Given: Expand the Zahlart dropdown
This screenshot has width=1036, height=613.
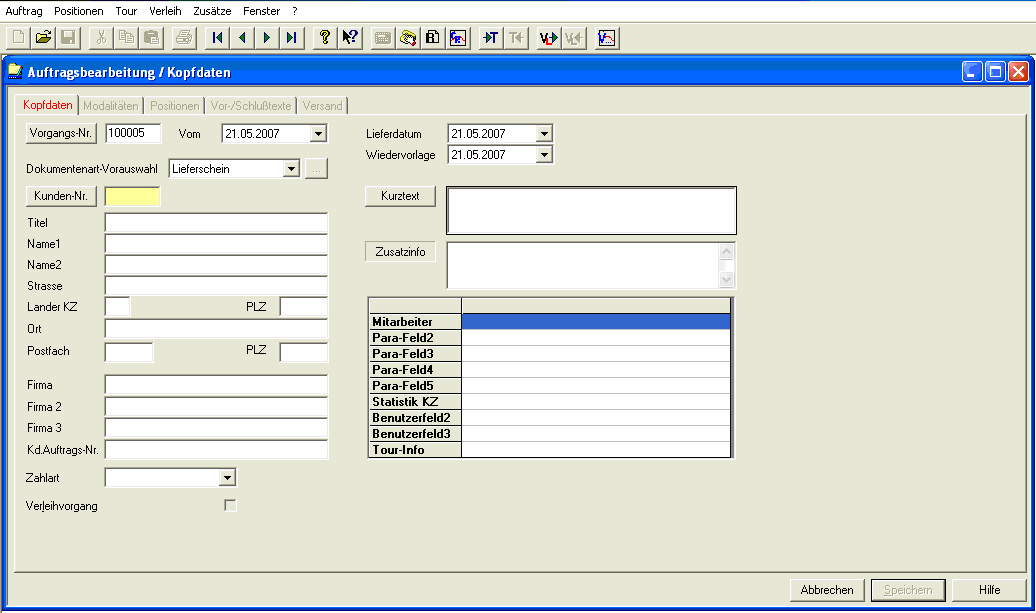Looking at the screenshot, I should click(x=227, y=478).
